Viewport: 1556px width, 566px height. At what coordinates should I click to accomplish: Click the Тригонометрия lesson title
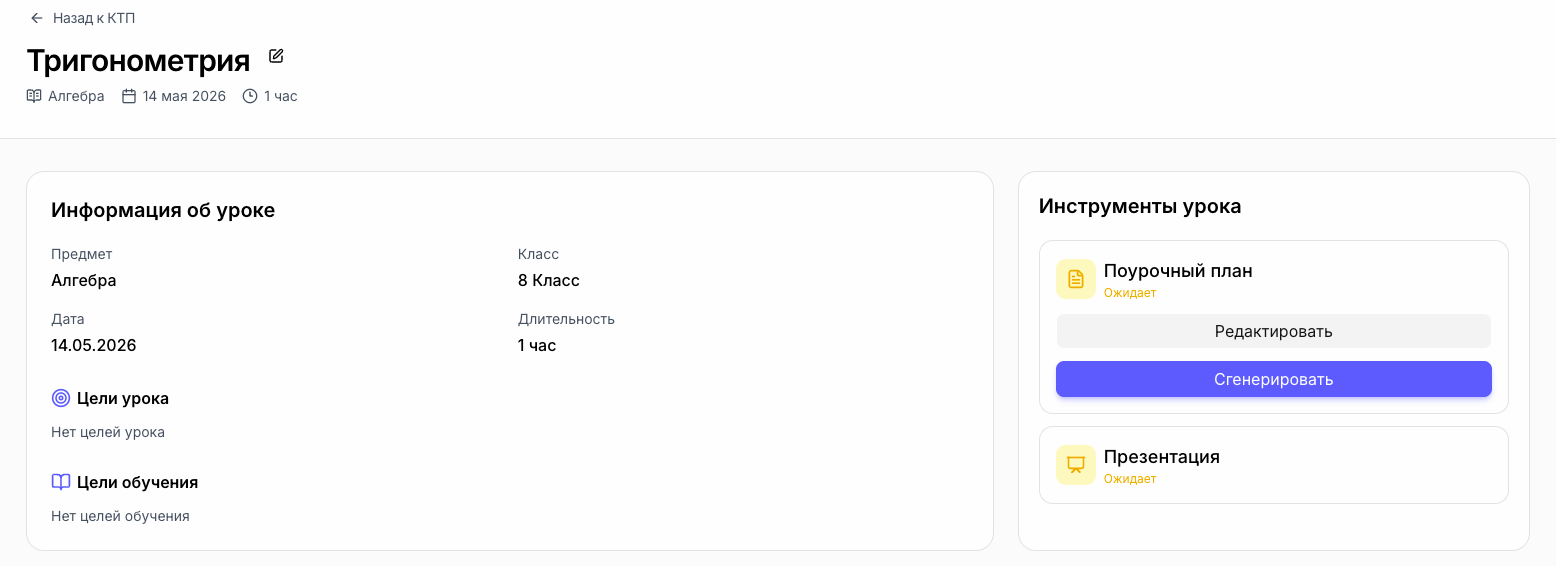pos(138,61)
